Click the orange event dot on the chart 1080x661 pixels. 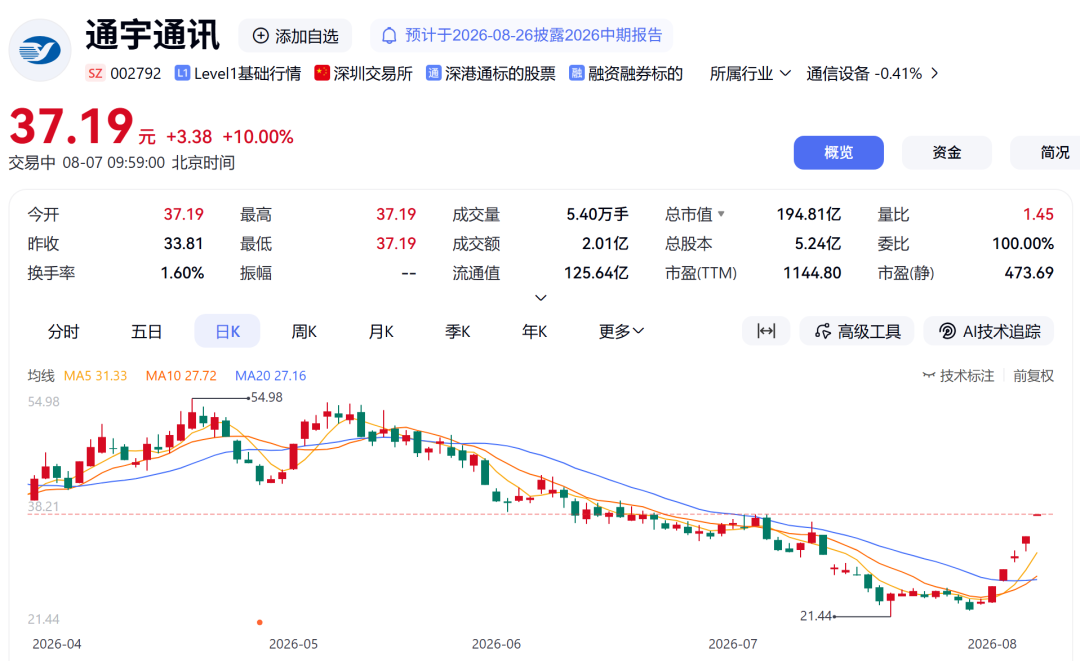tap(260, 622)
